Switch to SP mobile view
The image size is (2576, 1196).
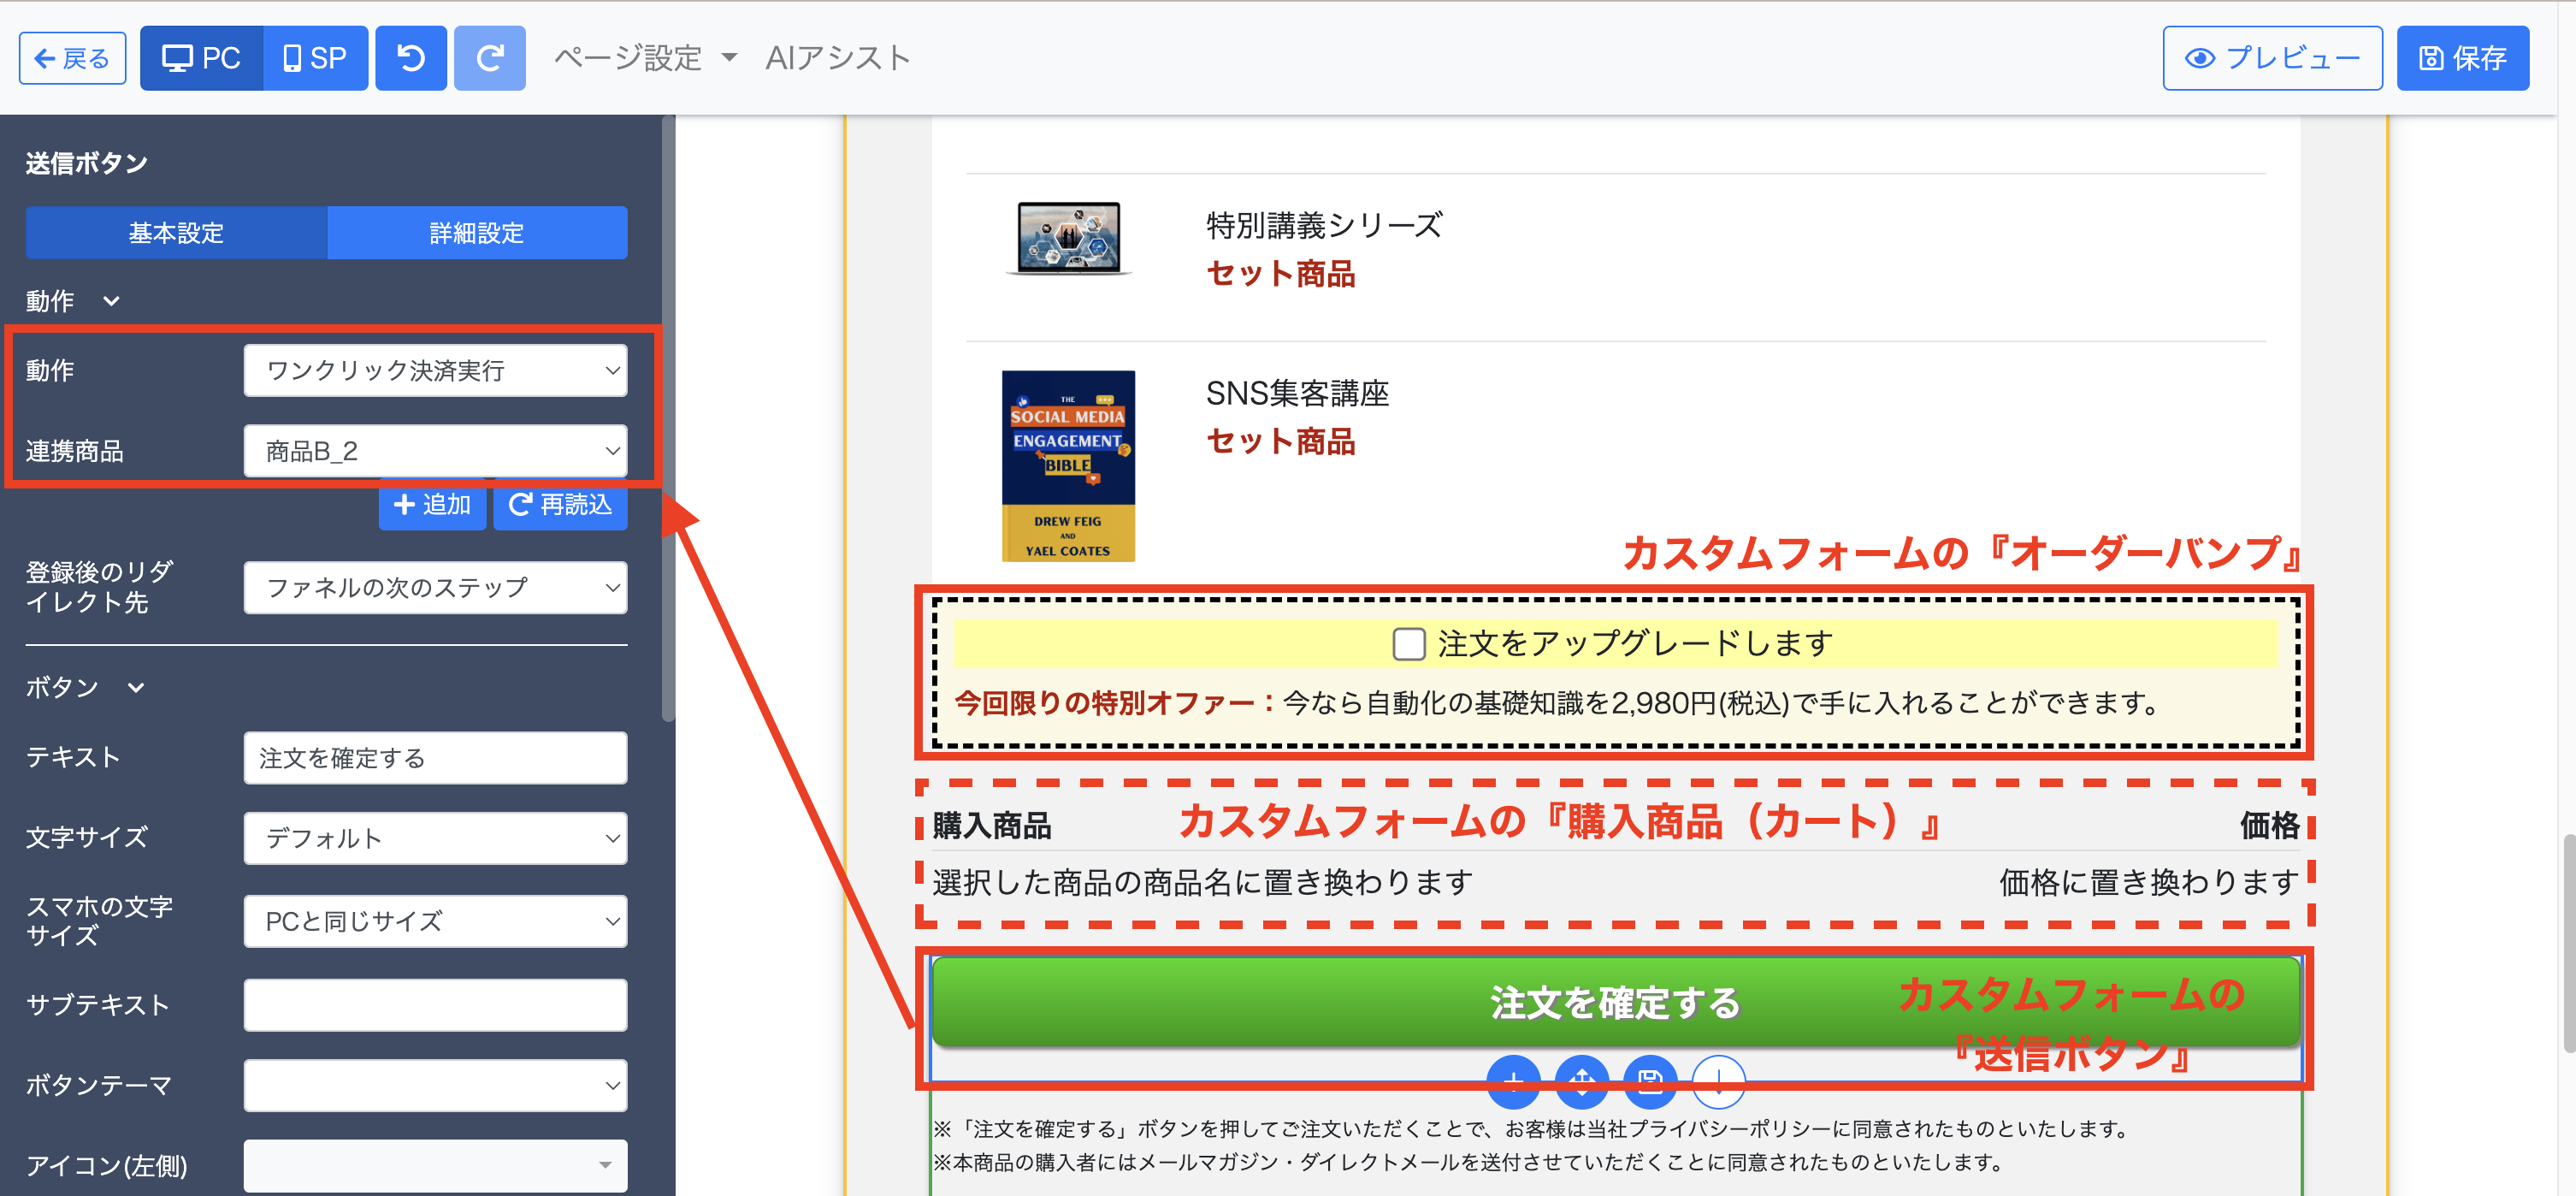point(315,58)
